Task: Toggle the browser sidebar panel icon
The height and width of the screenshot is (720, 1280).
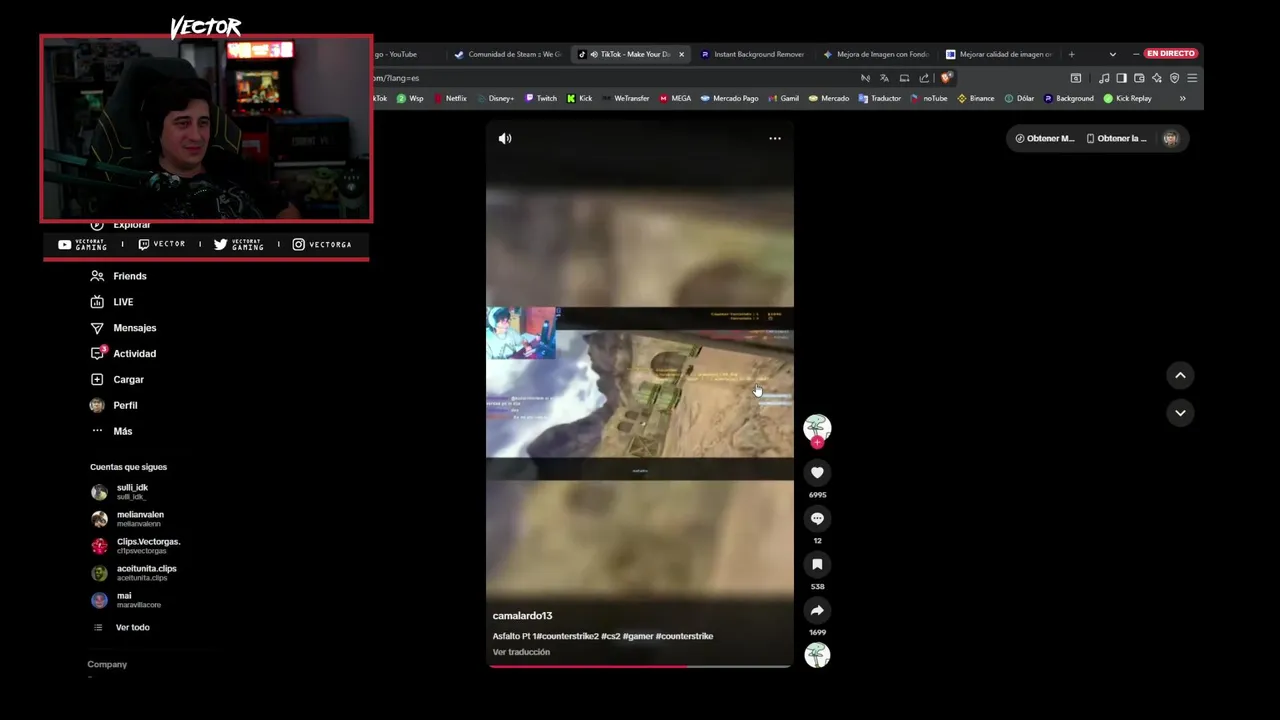Action: click(1121, 78)
